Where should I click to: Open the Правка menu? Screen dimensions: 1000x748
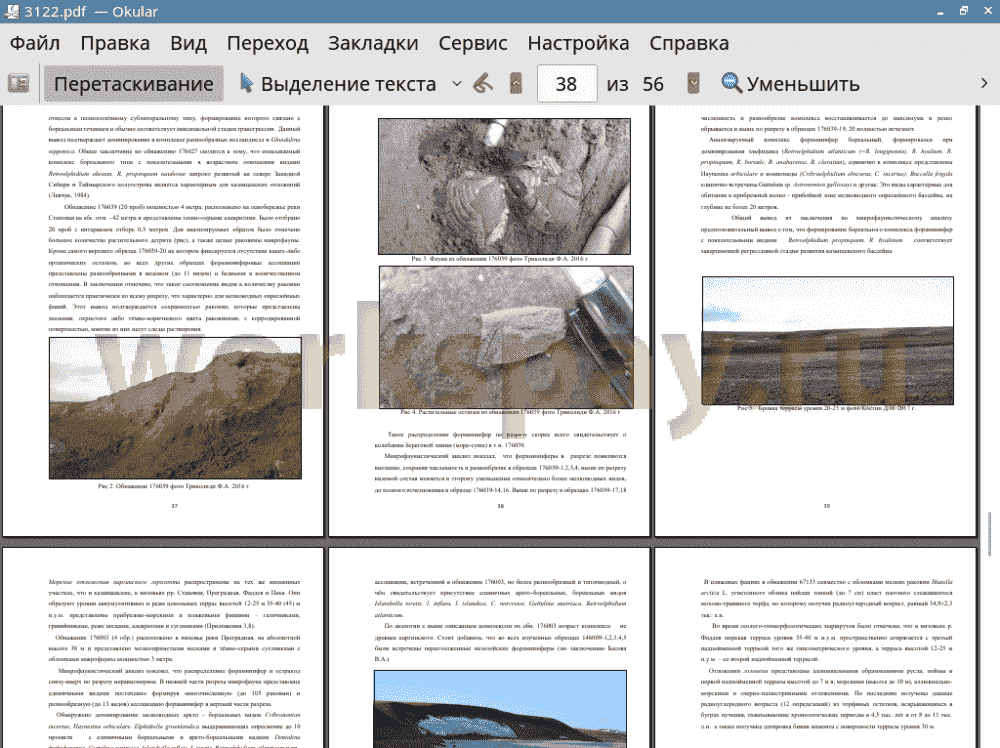(115, 43)
